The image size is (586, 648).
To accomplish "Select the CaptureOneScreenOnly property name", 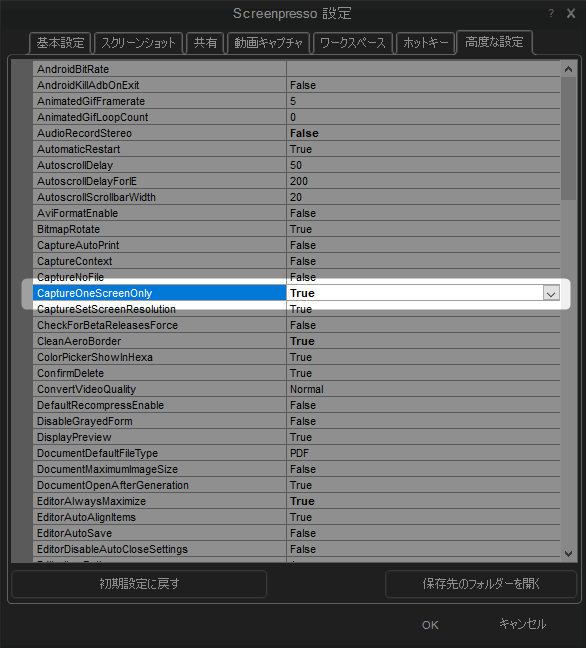I will pos(159,293).
